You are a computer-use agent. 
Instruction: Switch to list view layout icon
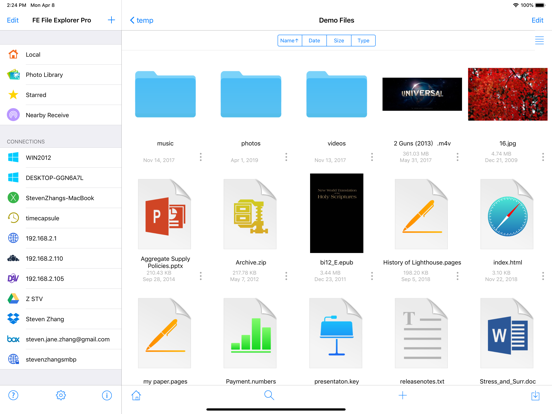click(x=539, y=40)
